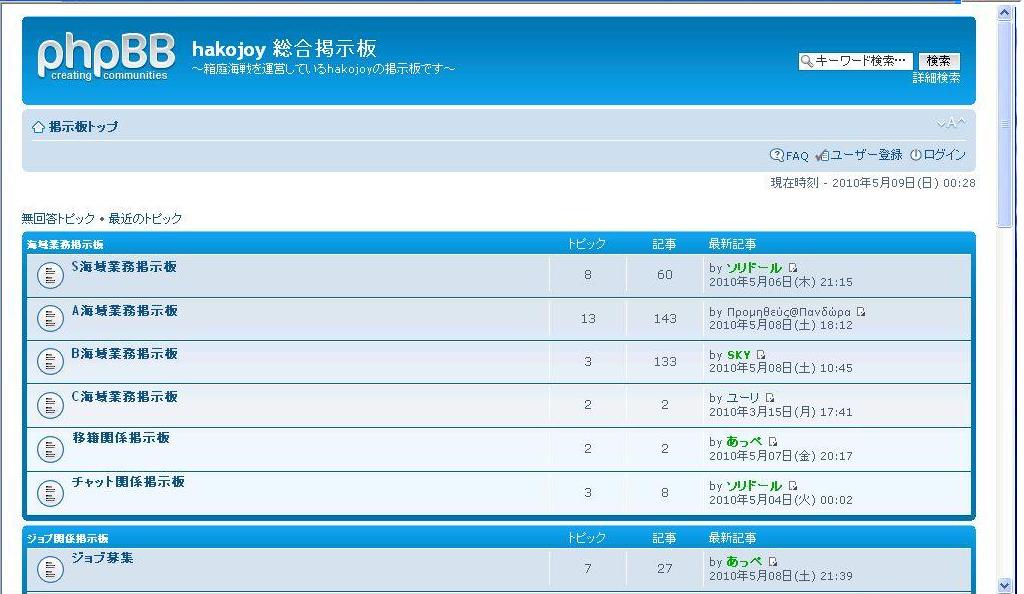
Task: View latest post icon next to SKY
Action: point(761,355)
